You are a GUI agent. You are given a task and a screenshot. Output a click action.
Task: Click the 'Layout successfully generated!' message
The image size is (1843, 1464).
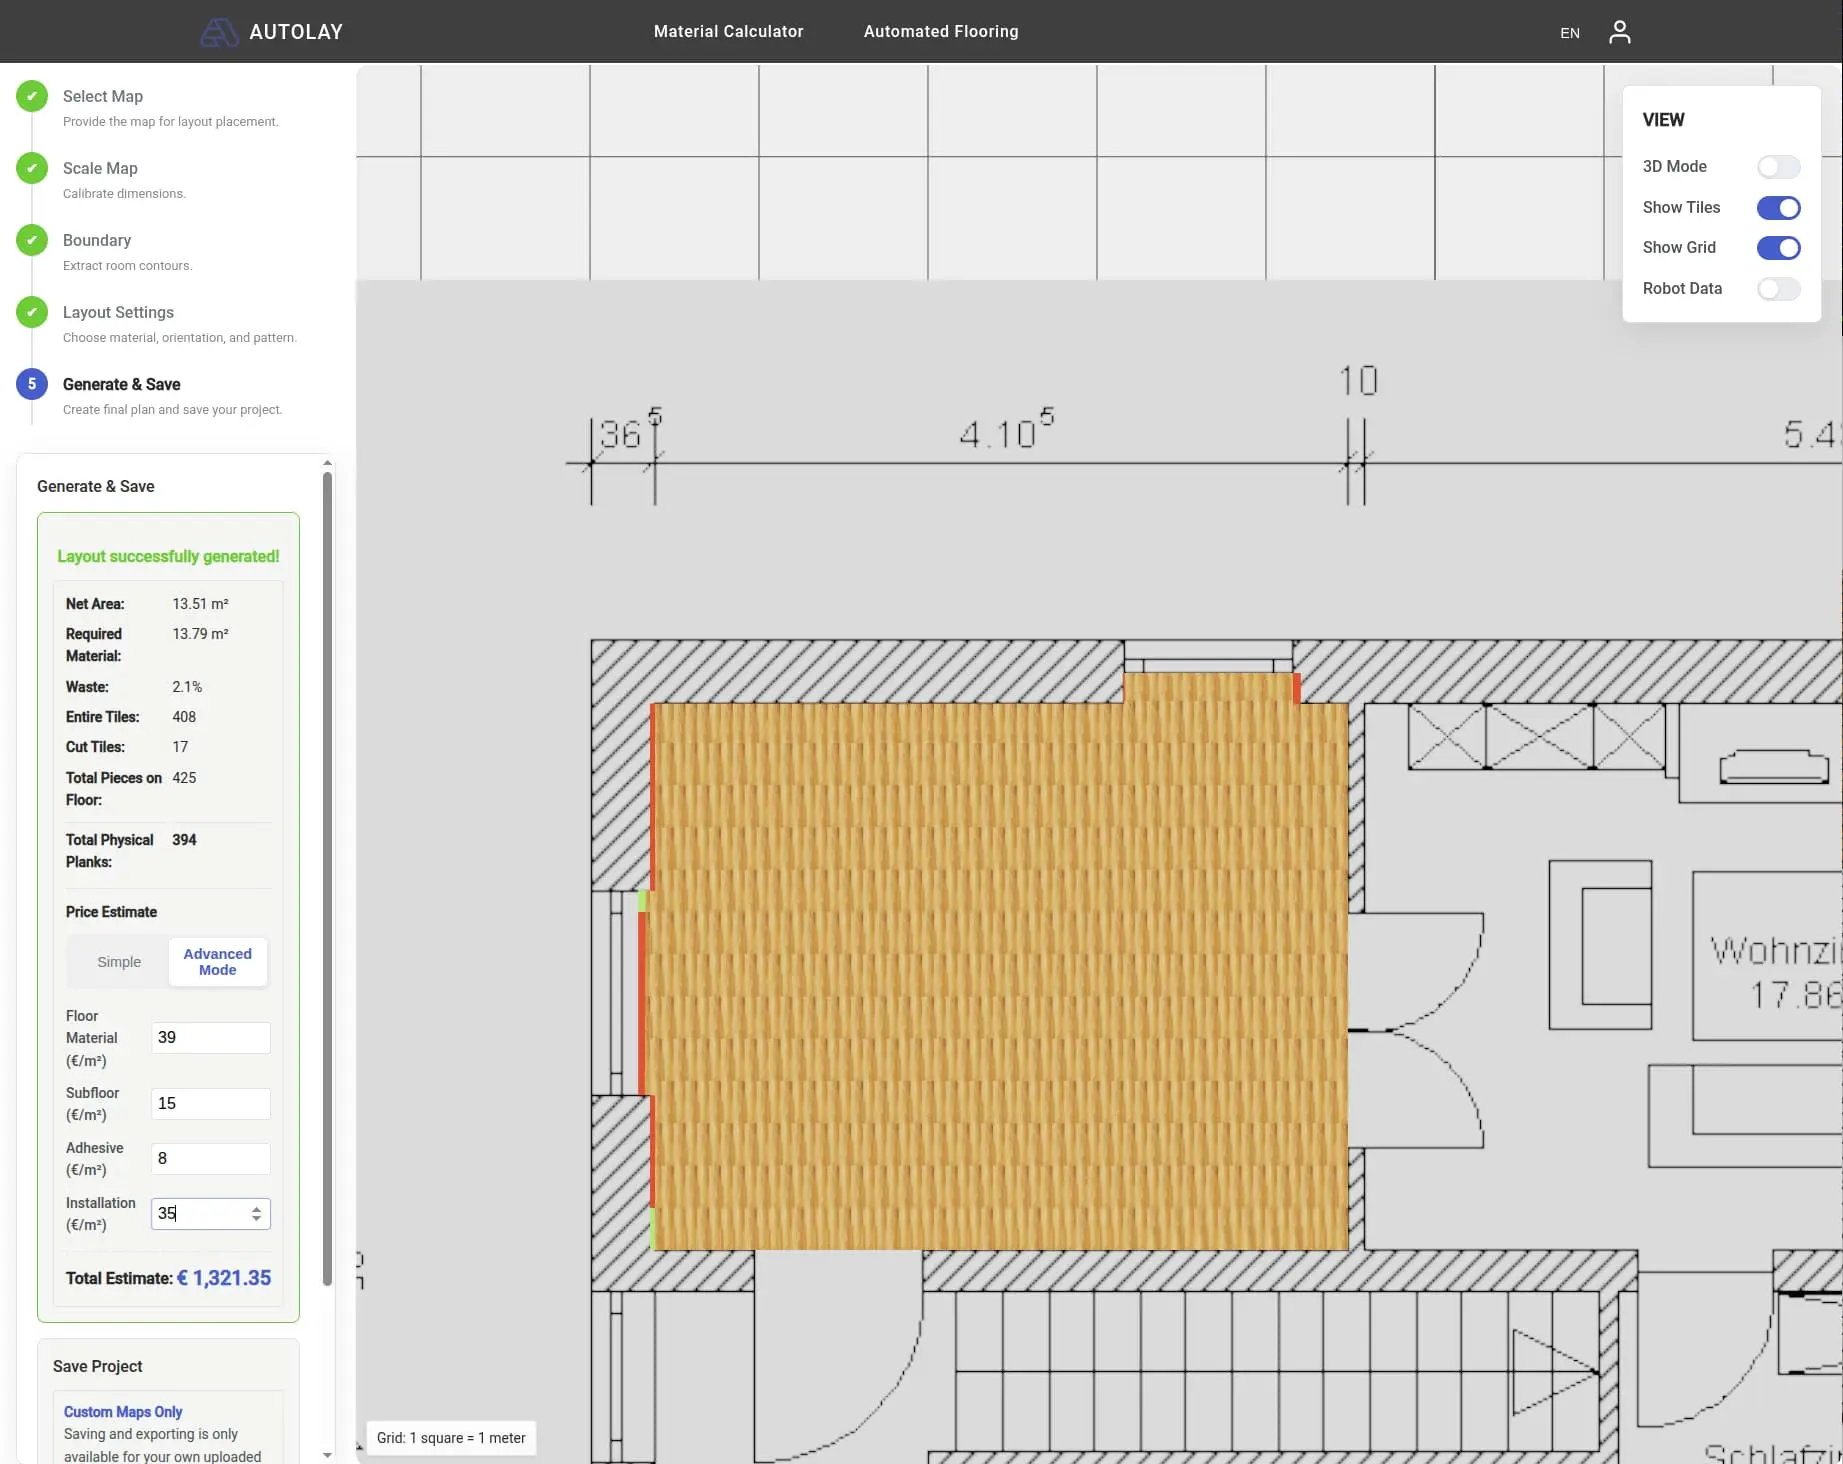coord(168,557)
